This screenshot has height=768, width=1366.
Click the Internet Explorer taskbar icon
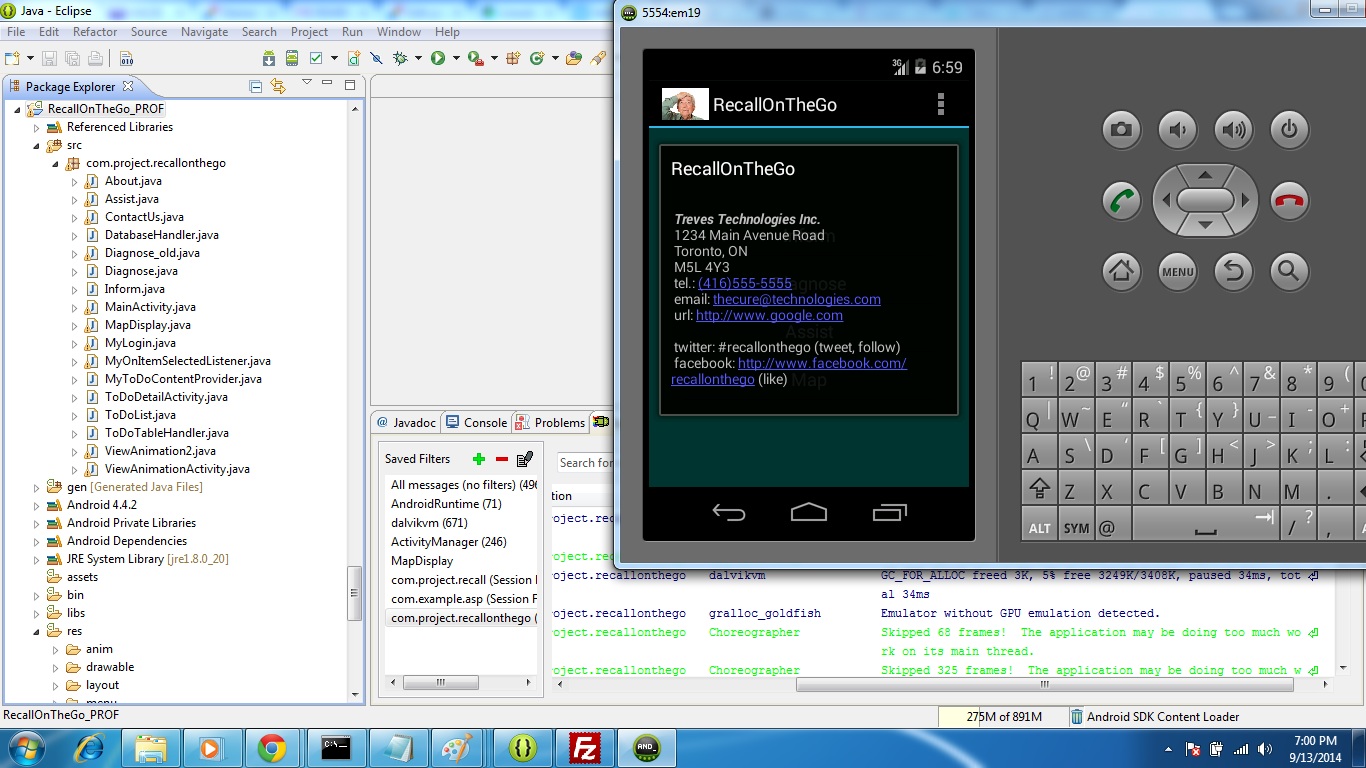point(89,748)
